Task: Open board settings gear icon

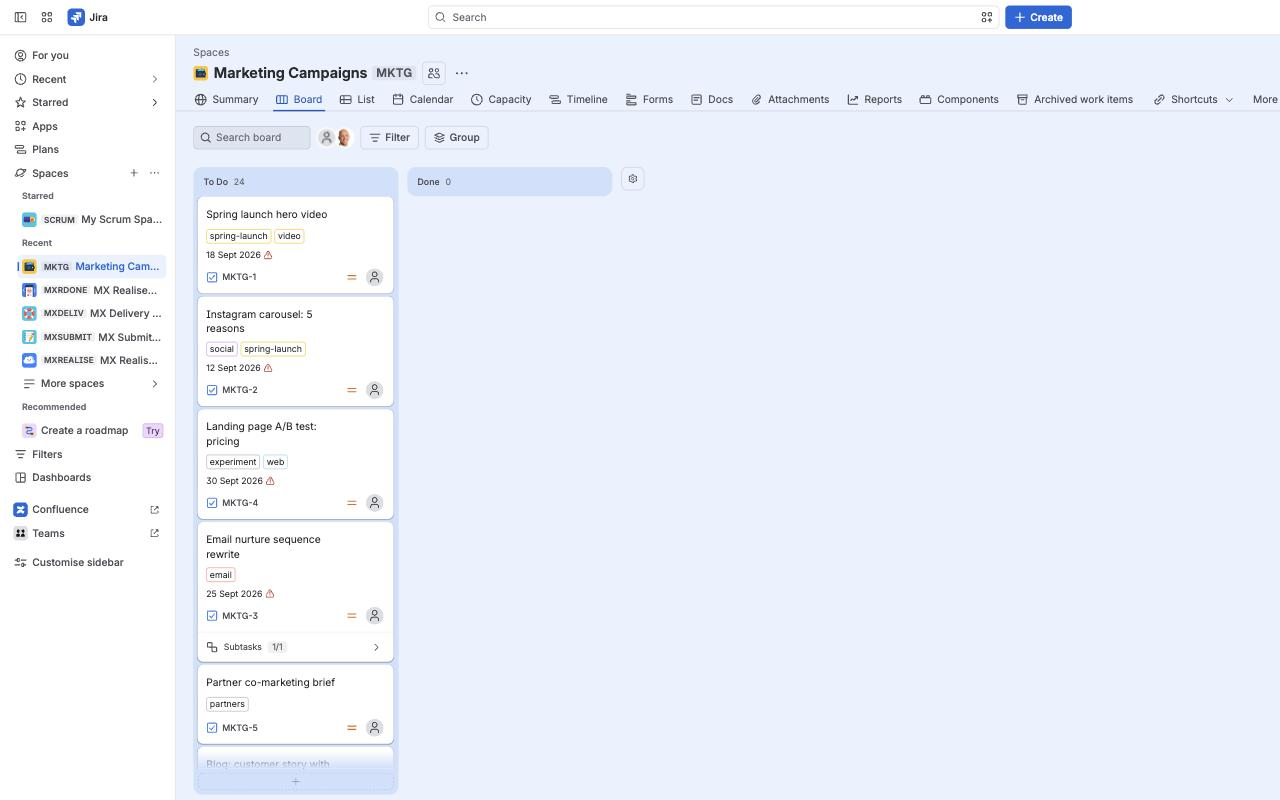Action: click(632, 179)
